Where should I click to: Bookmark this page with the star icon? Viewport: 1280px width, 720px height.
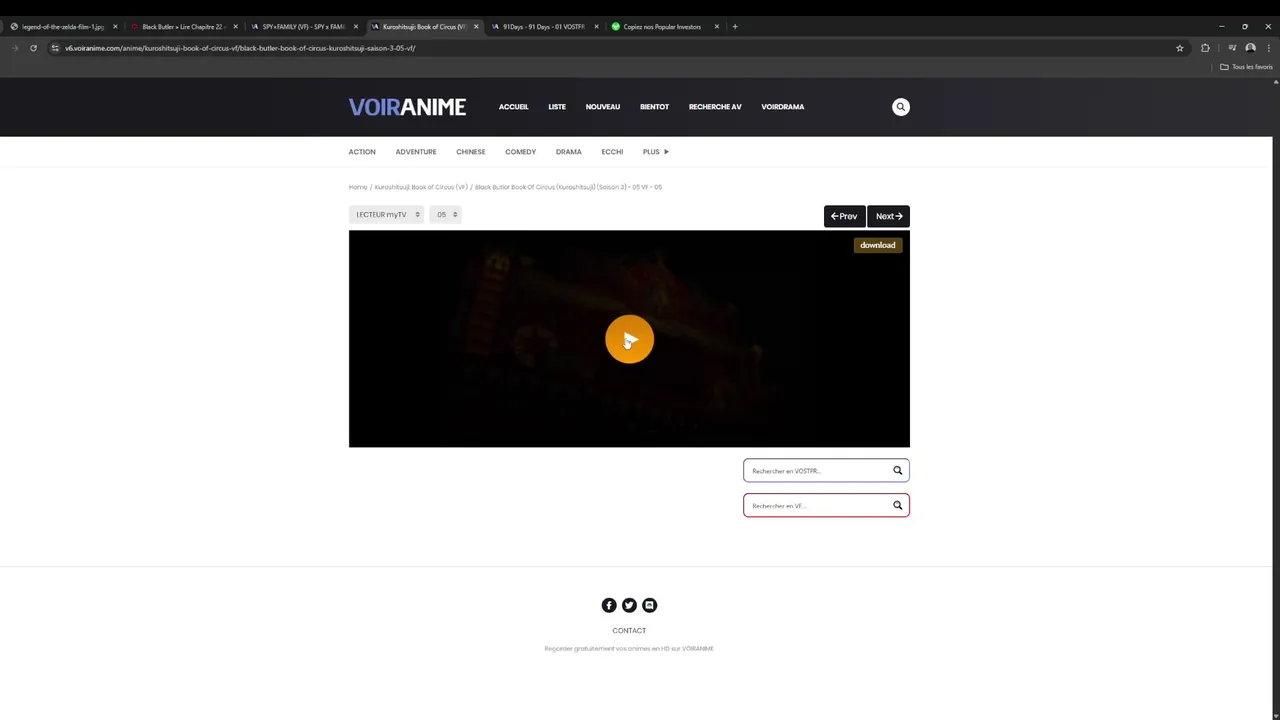pos(1180,48)
